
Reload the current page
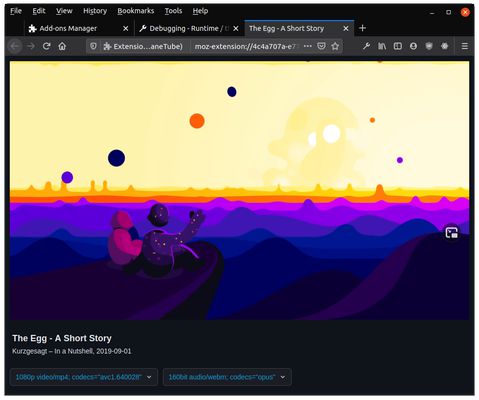(47, 46)
